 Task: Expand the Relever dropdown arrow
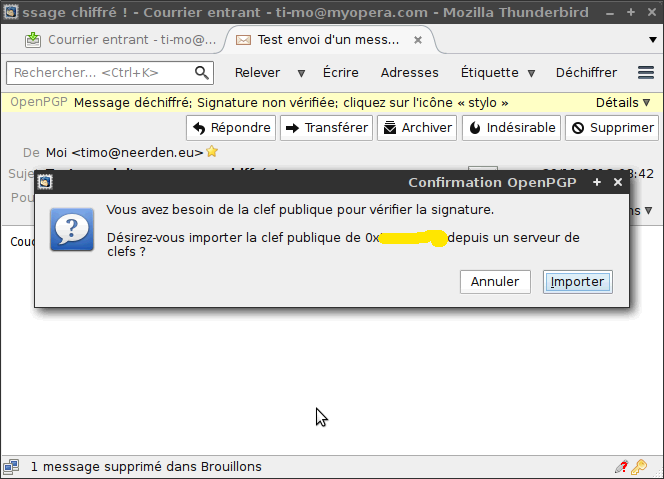click(301, 73)
